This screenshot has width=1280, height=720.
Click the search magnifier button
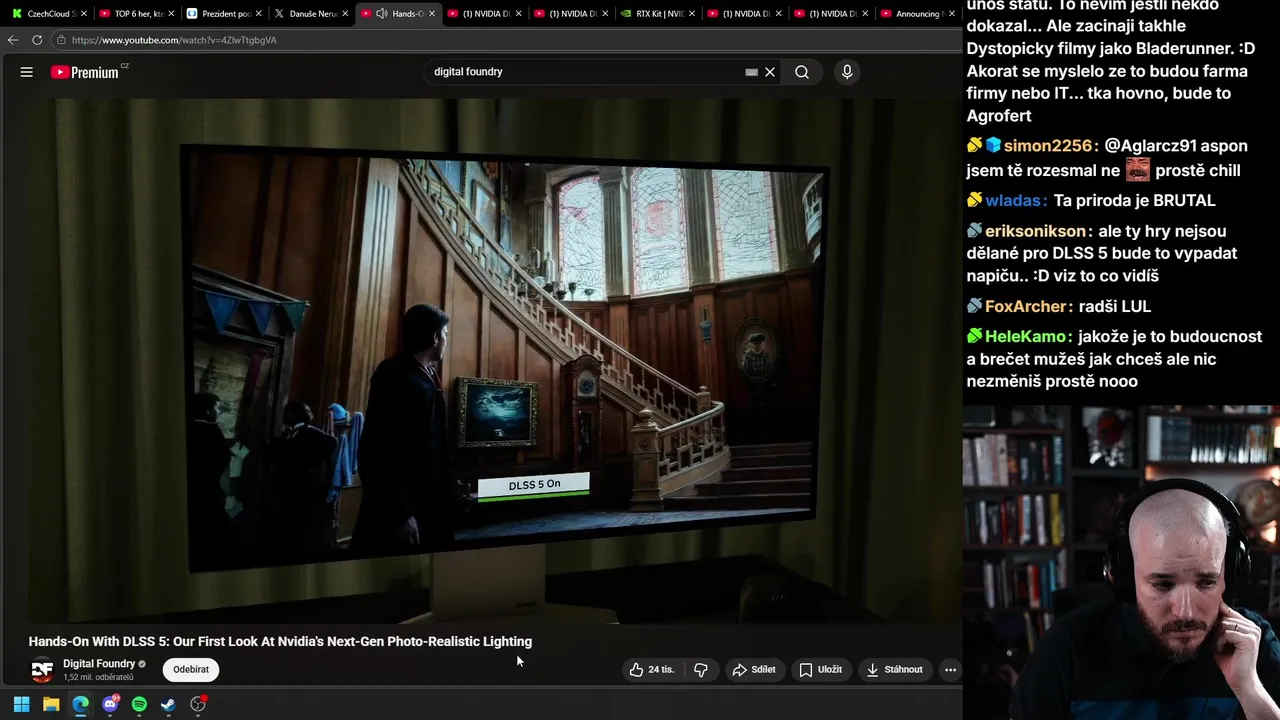click(802, 72)
